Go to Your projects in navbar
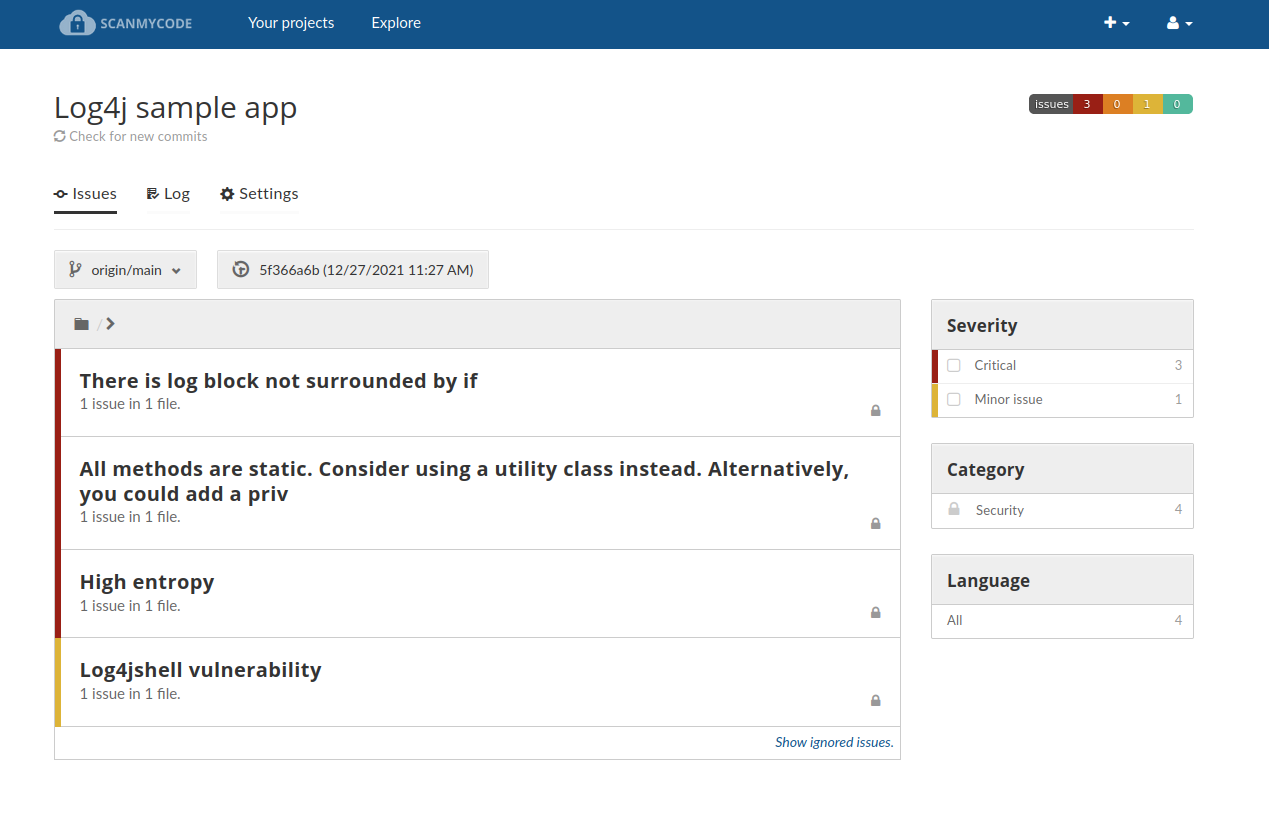Image resolution: width=1269 pixels, height=824 pixels. [x=291, y=23]
